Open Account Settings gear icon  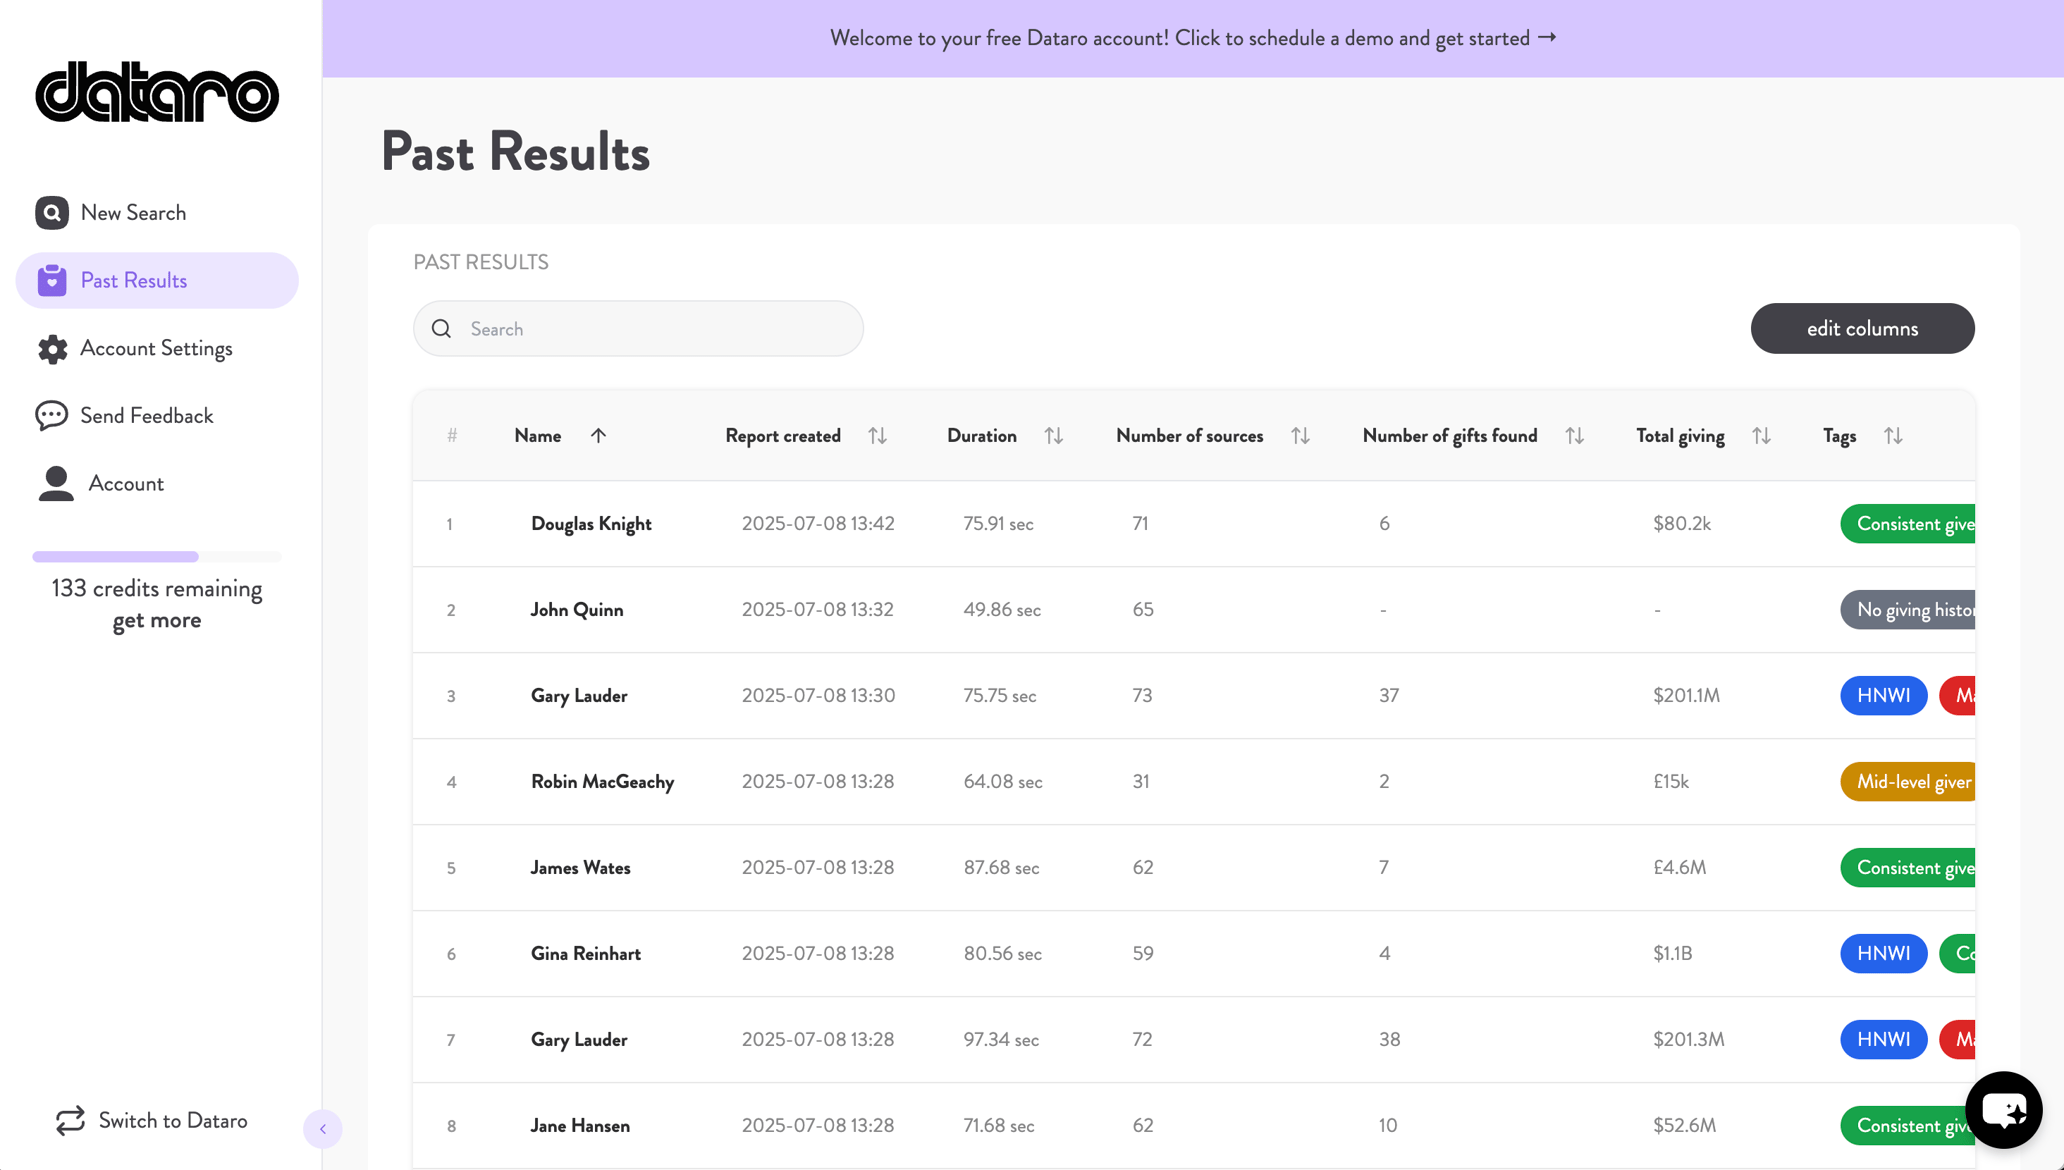52,349
